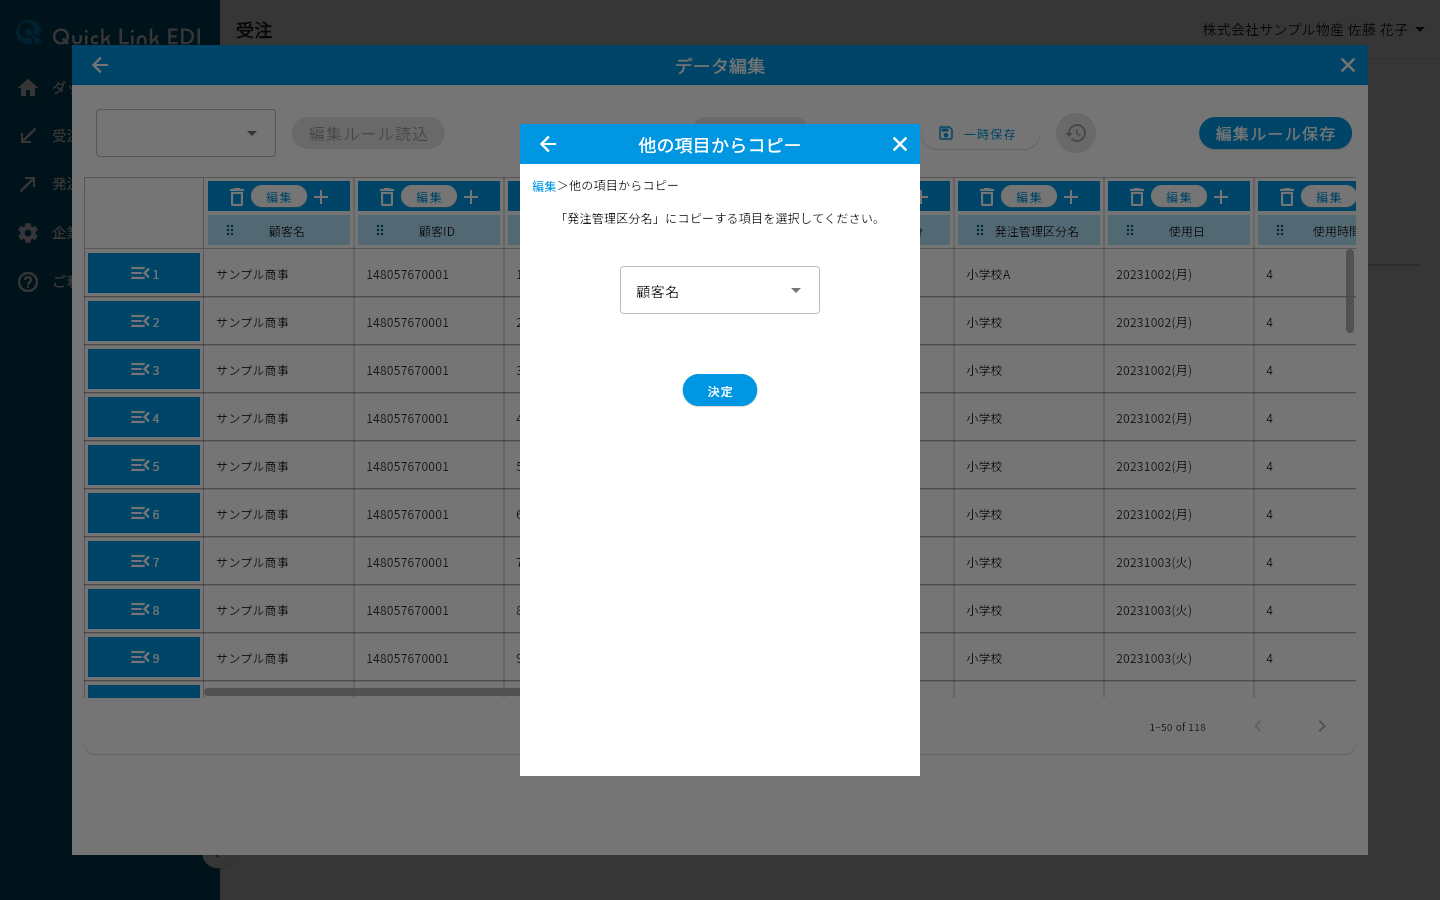Image resolution: width=1440 pixels, height=900 pixels.
Task: Click 一時保存 save button
Action: click(979, 133)
